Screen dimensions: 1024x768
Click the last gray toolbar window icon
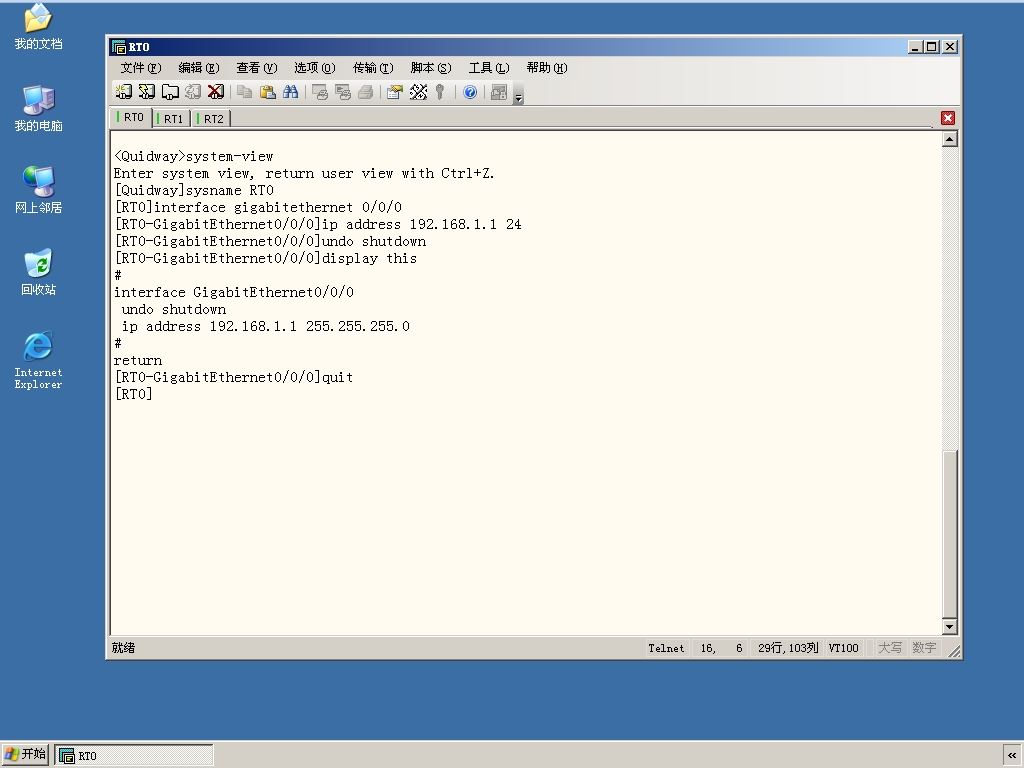click(x=499, y=92)
